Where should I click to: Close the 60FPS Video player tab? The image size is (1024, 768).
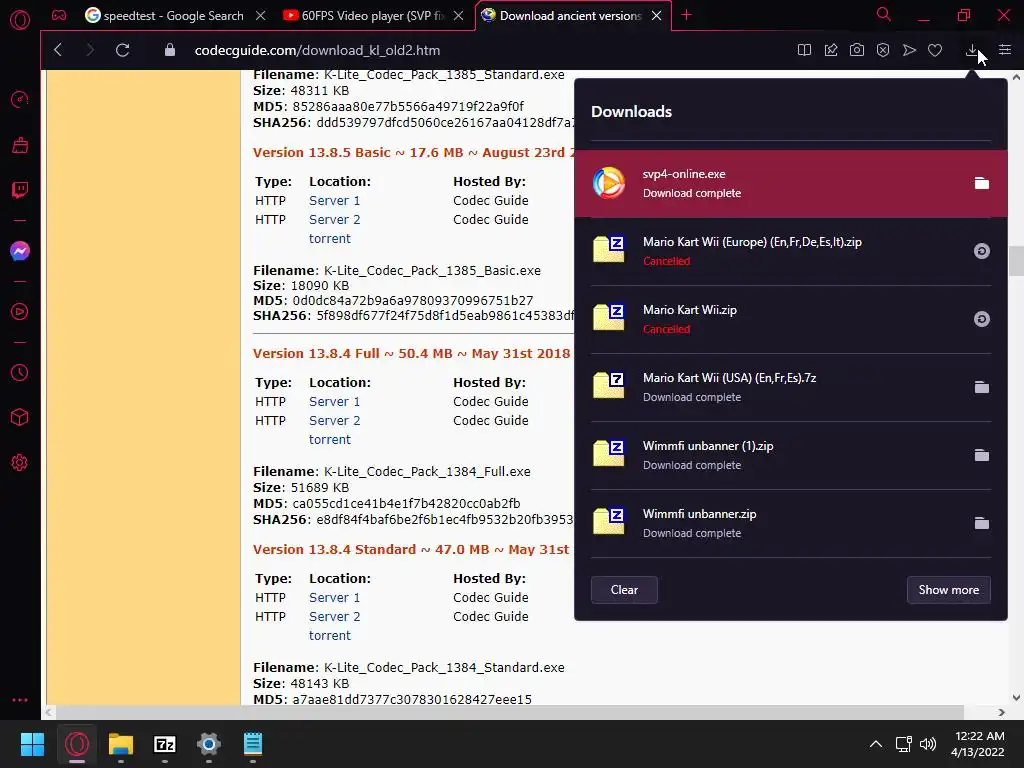458,16
